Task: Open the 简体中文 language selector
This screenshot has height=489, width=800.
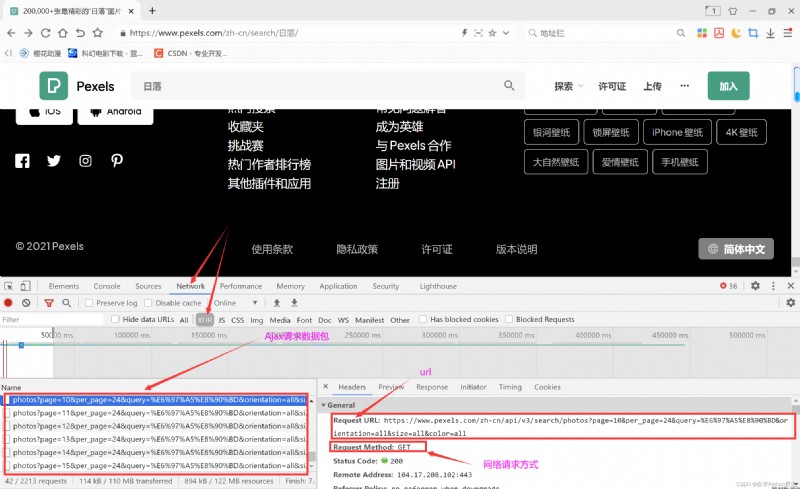Action: (736, 249)
